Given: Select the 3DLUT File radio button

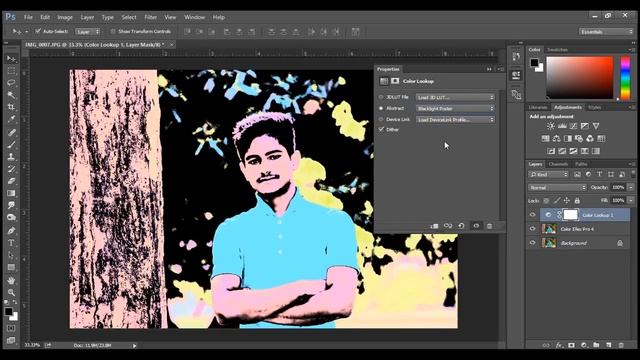Looking at the screenshot, I should click(x=381, y=97).
